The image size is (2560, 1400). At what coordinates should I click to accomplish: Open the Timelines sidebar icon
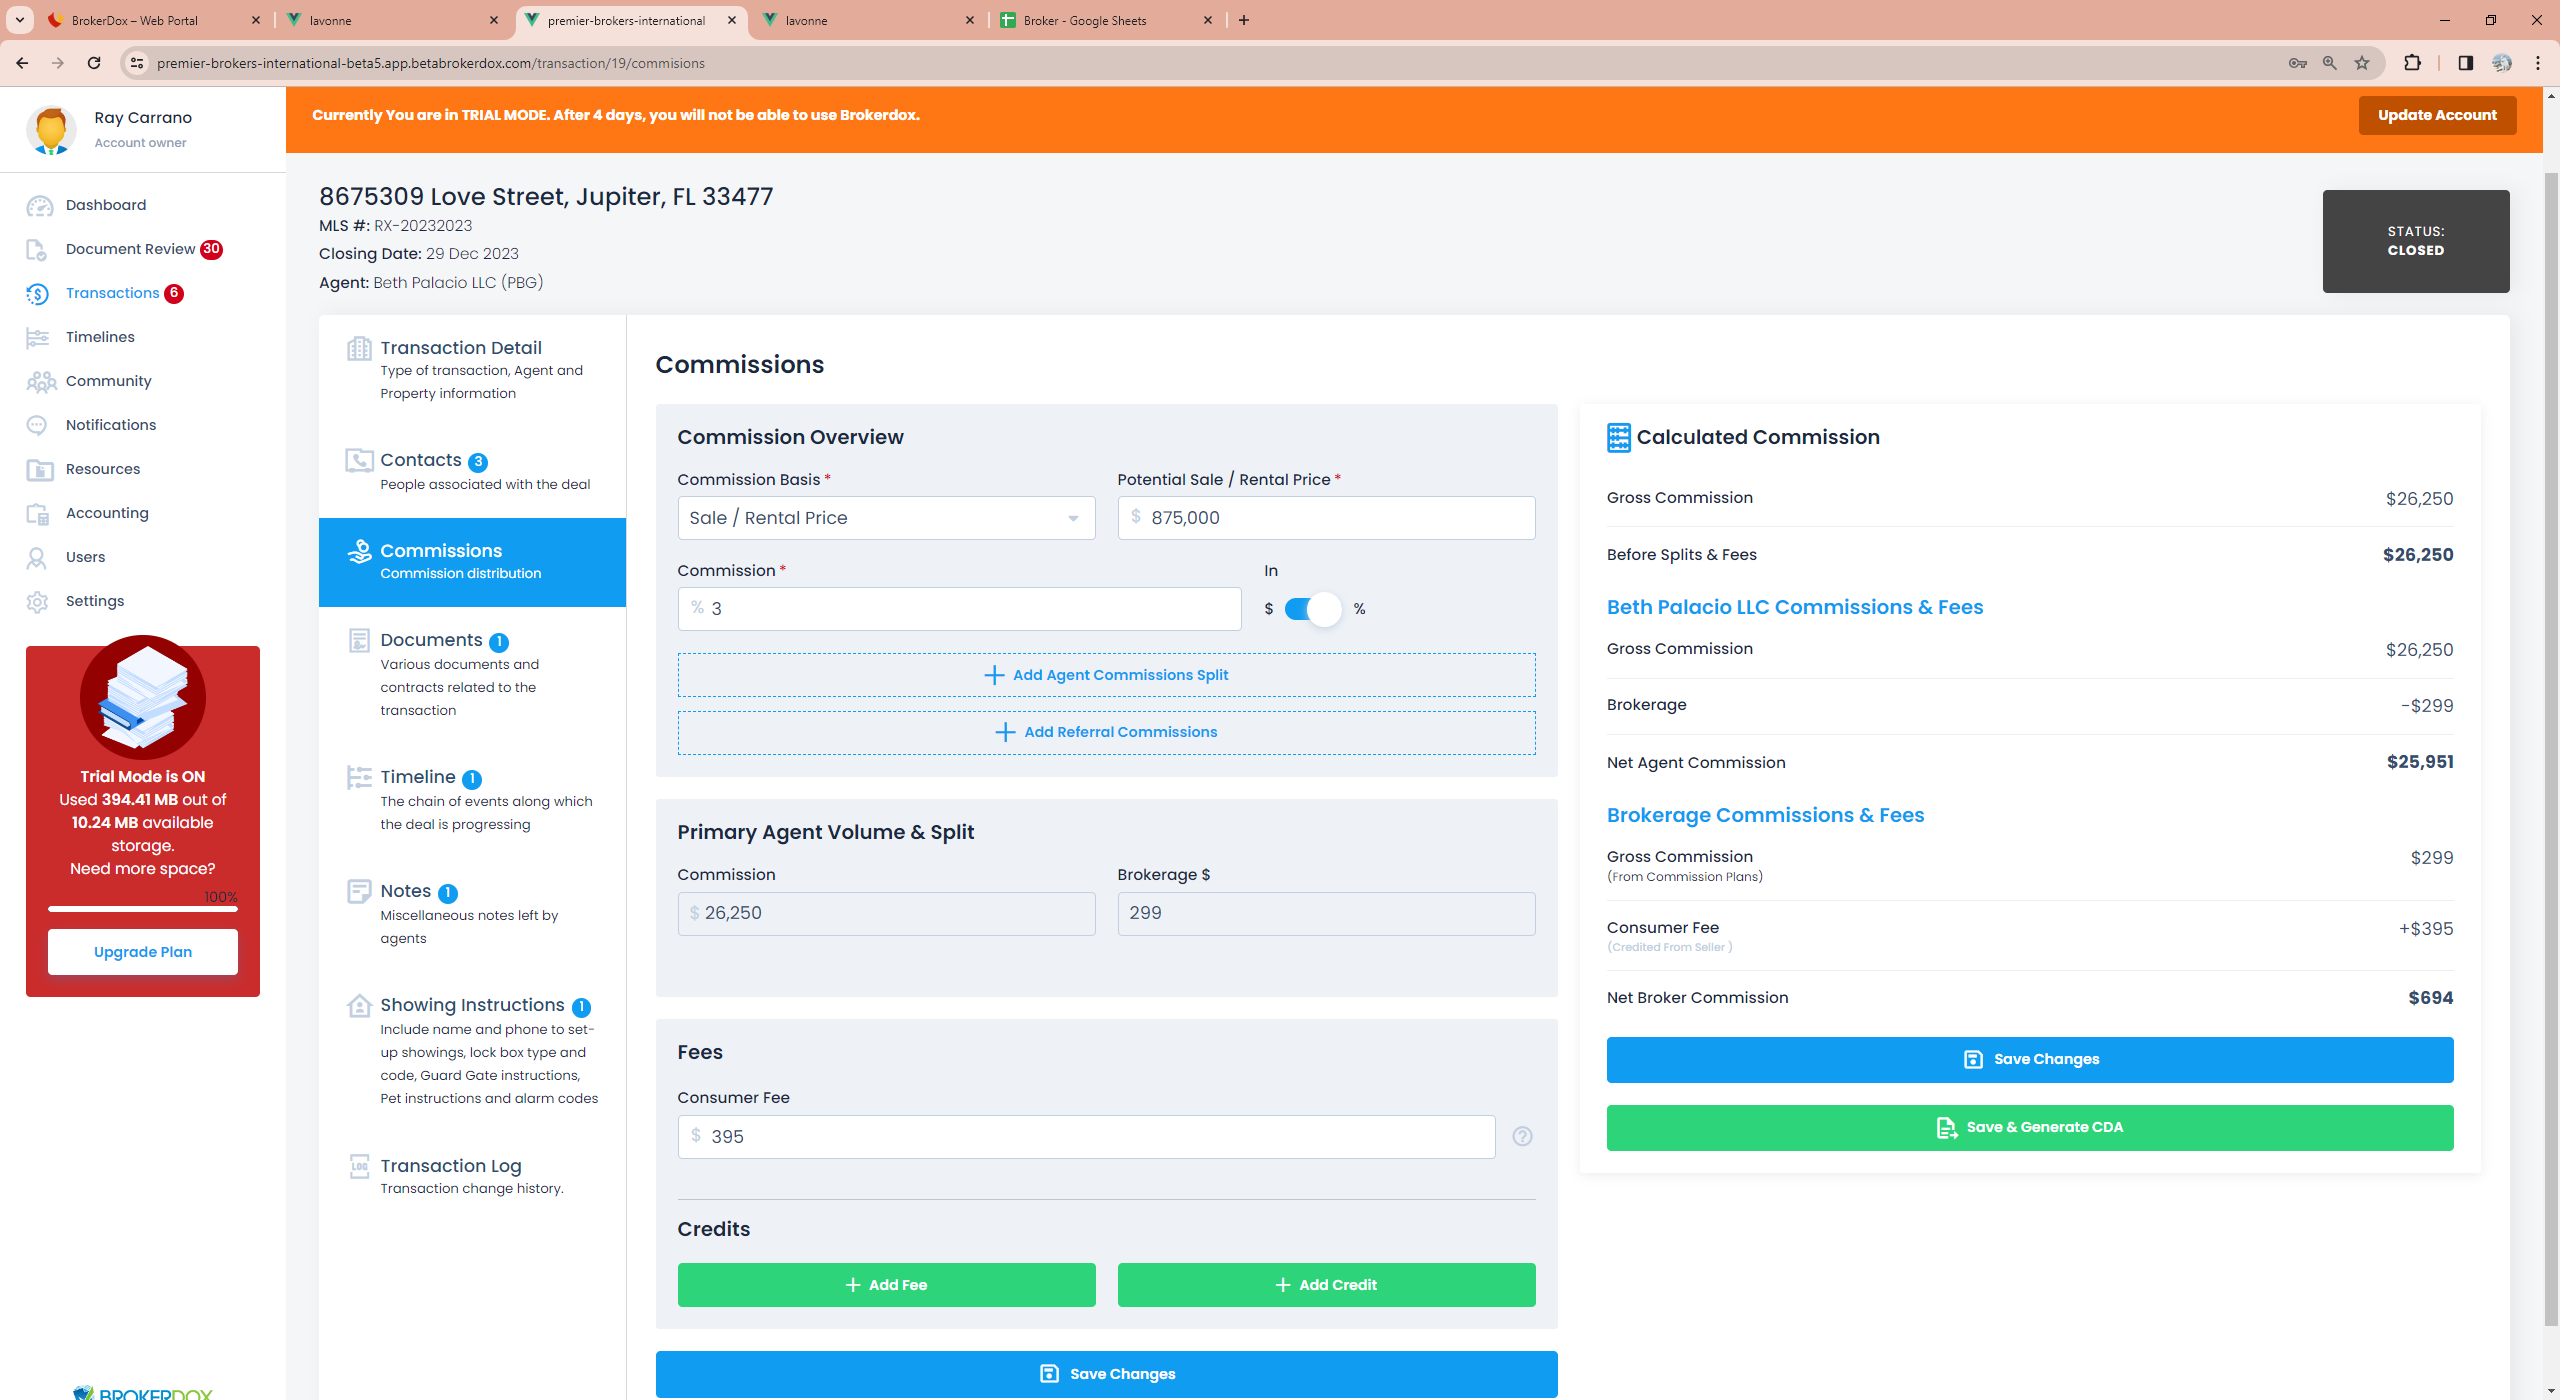[37, 337]
